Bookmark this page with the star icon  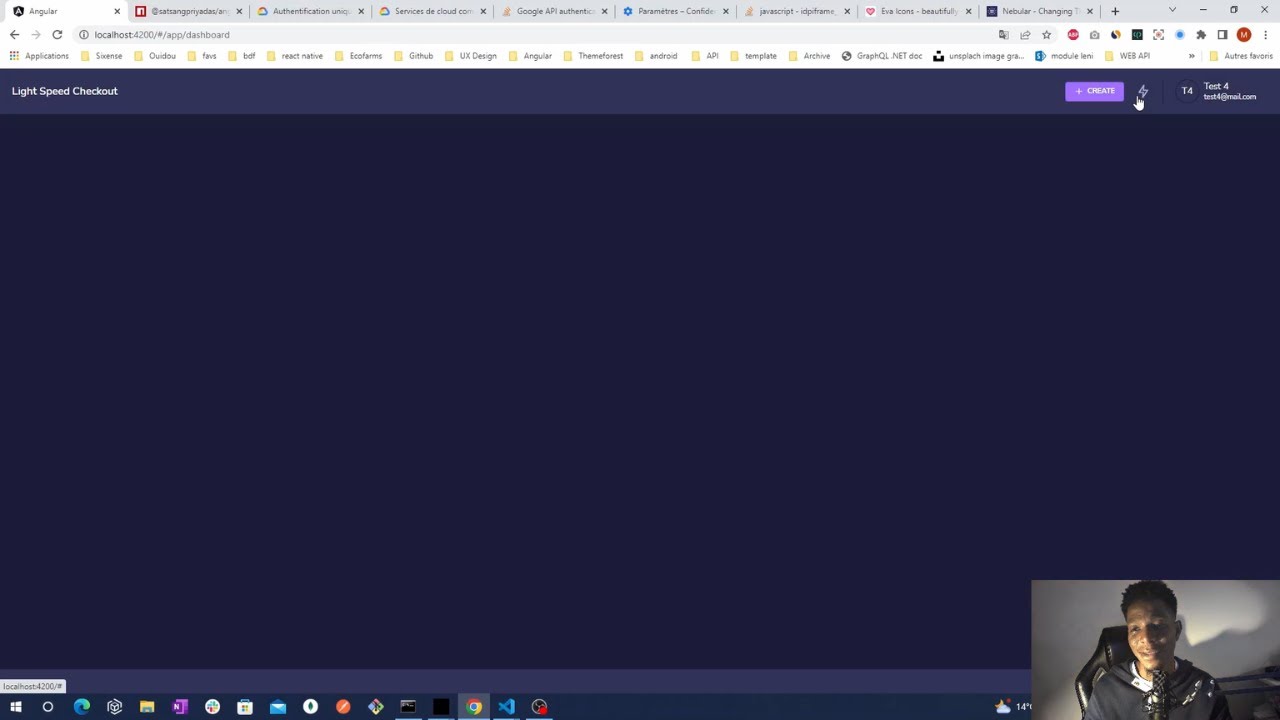[x=1047, y=35]
